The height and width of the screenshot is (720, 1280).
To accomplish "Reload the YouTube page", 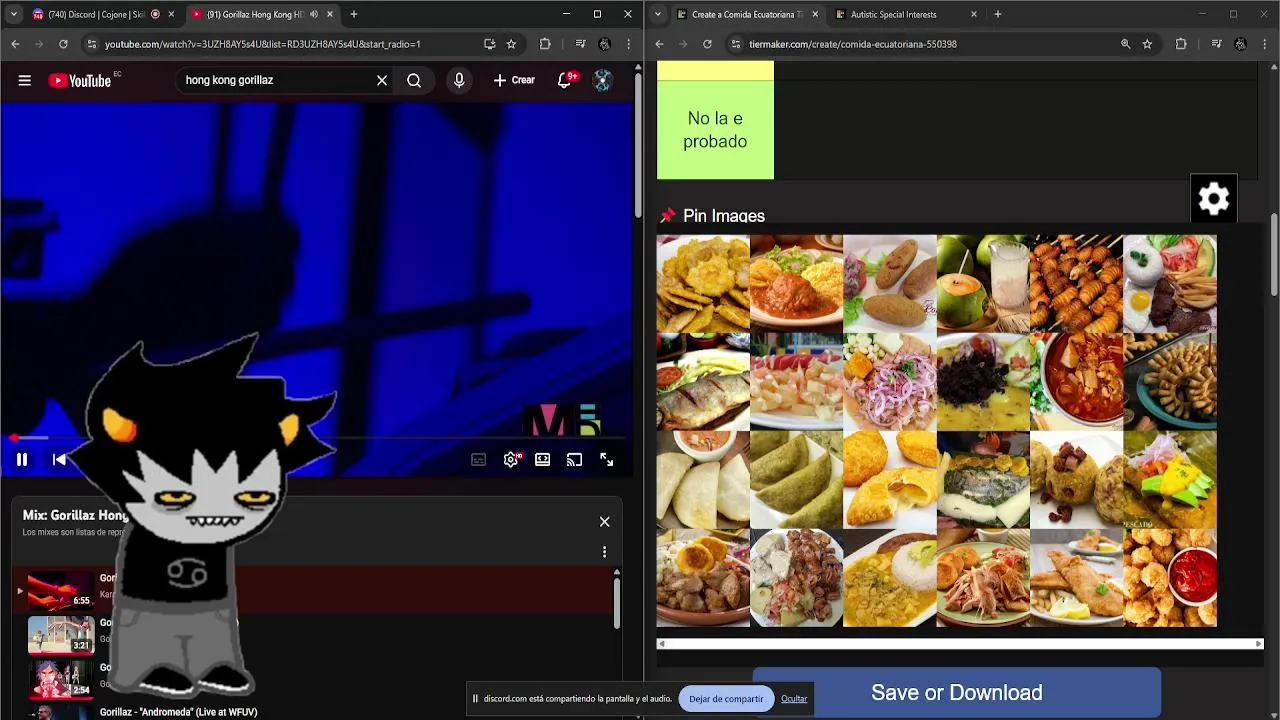I will pos(63,44).
